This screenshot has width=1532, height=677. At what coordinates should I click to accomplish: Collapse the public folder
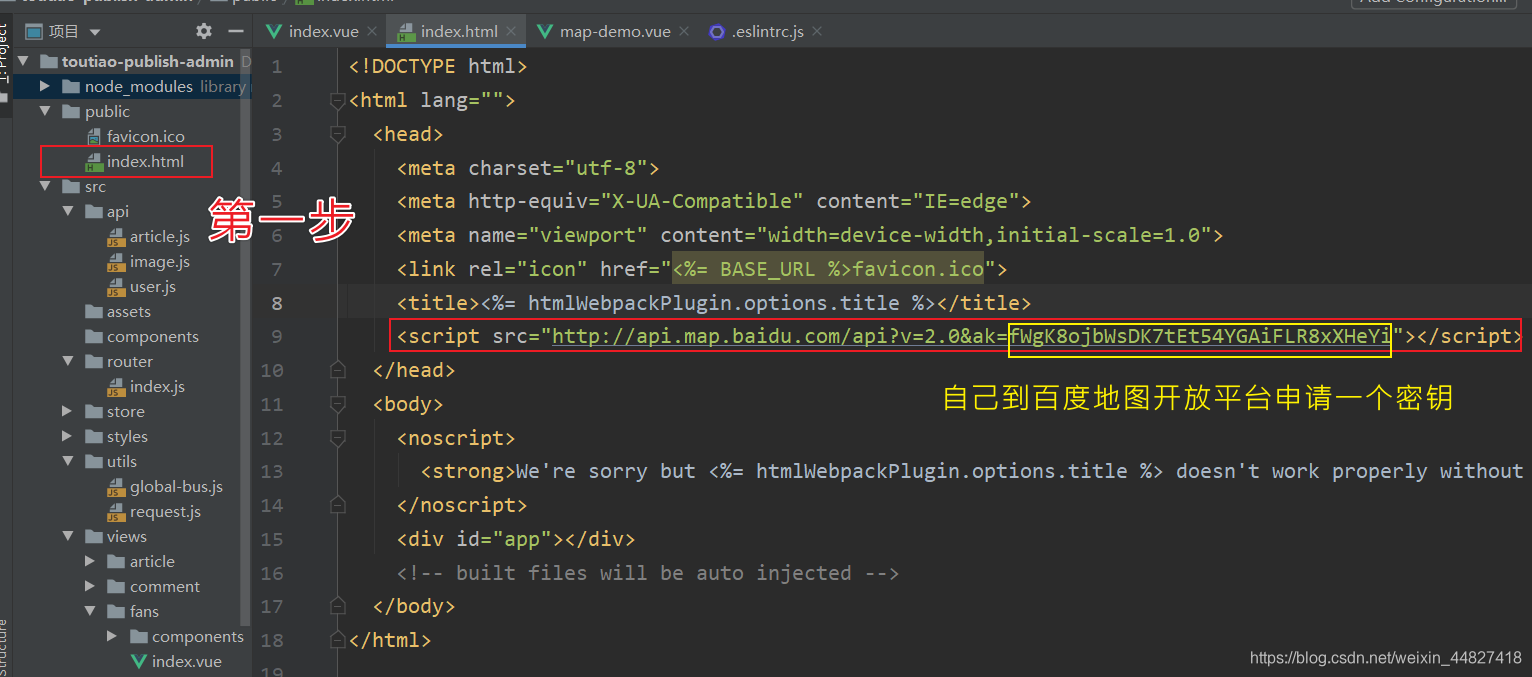[45, 111]
